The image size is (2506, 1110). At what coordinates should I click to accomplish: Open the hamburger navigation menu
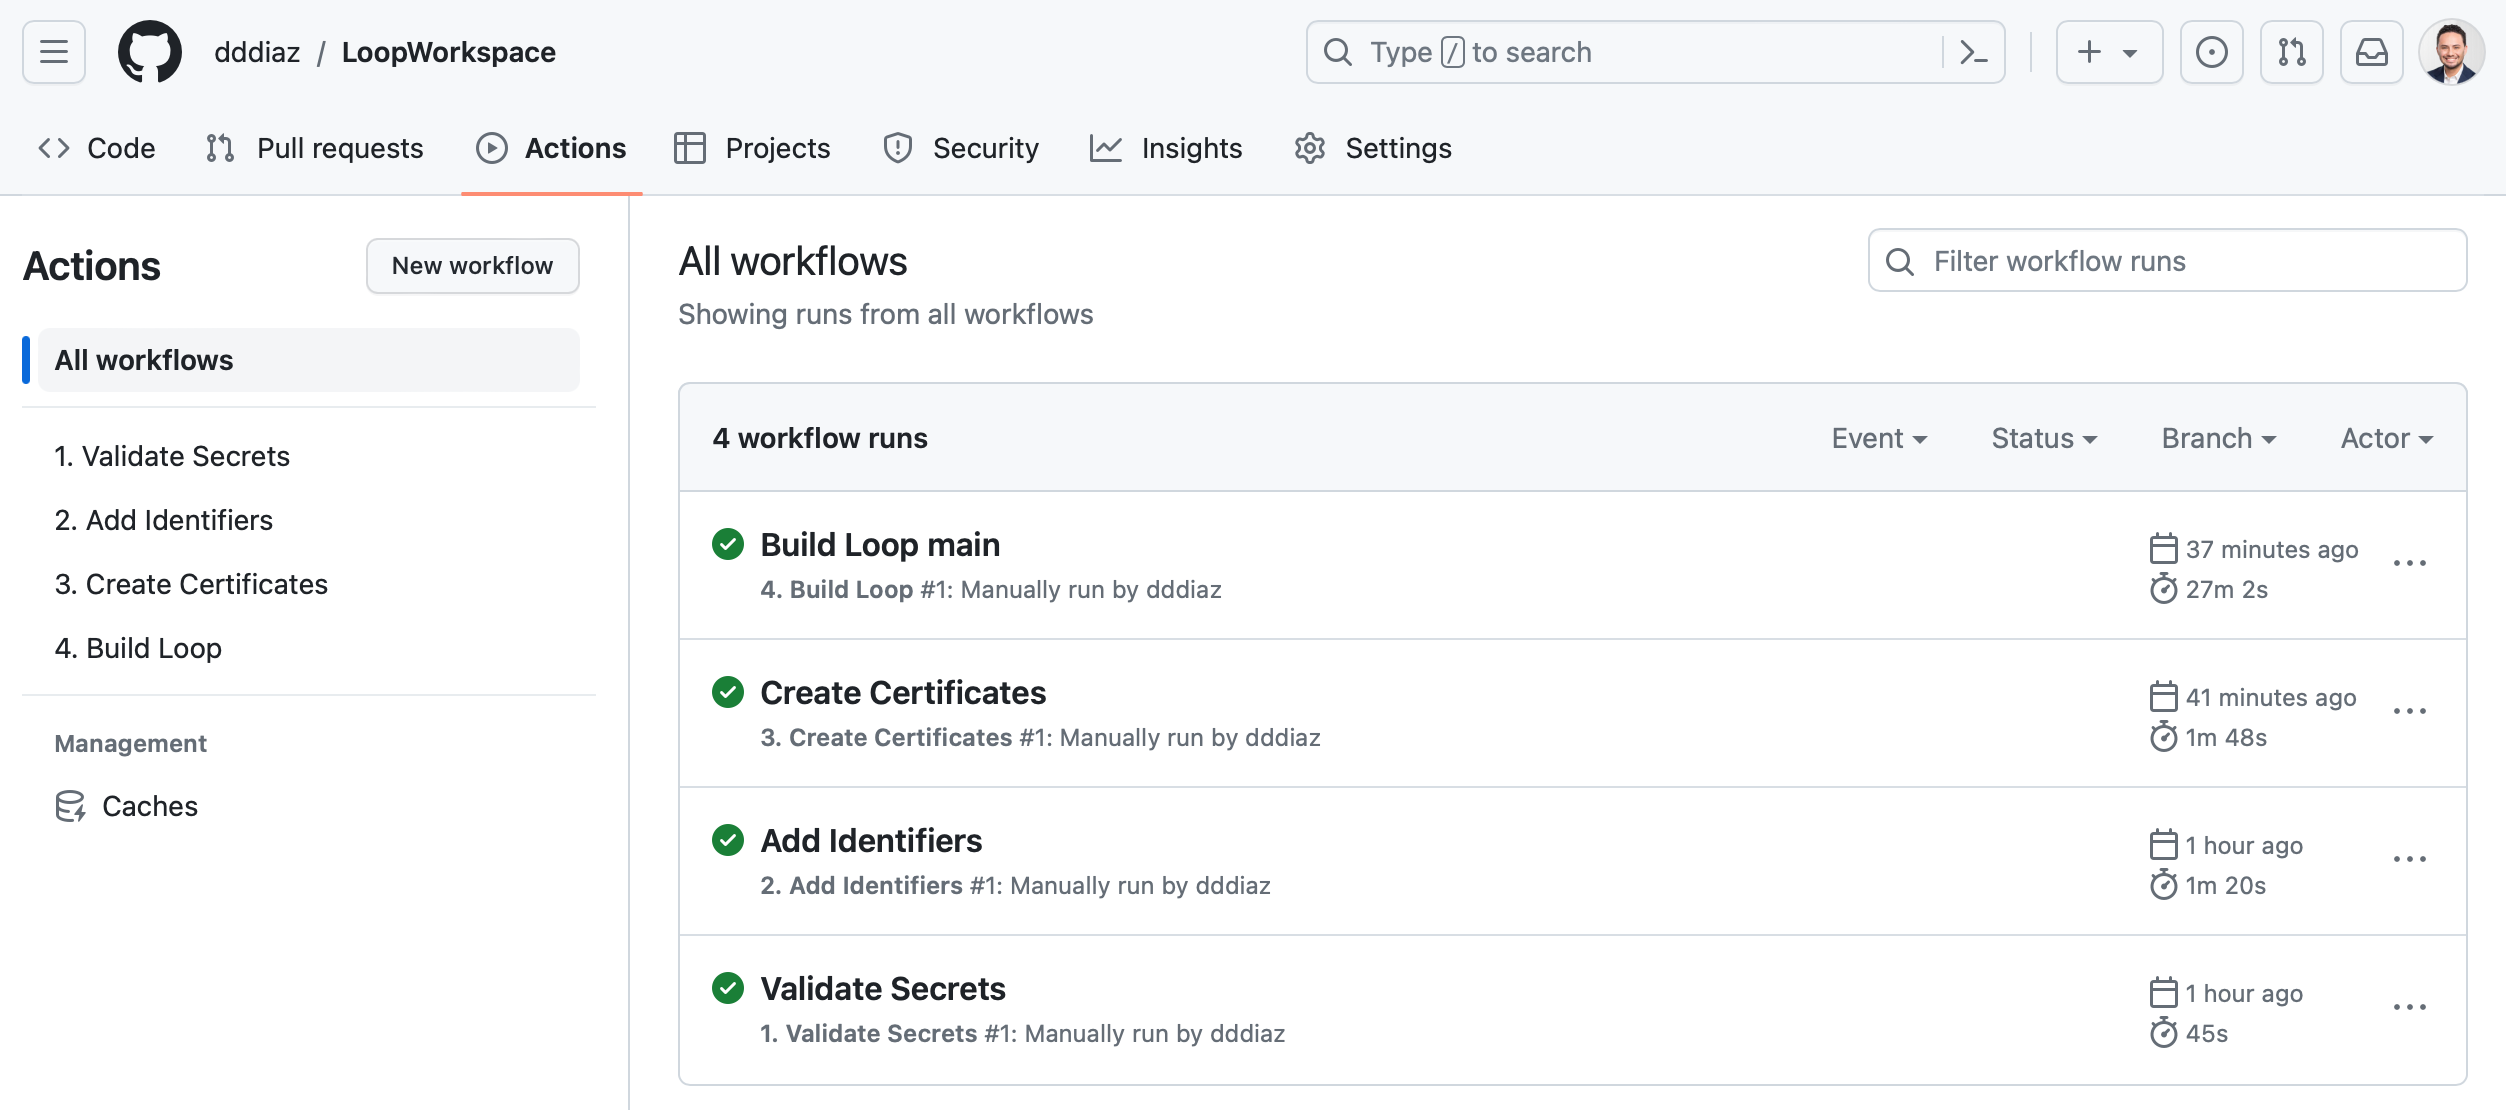(x=54, y=52)
